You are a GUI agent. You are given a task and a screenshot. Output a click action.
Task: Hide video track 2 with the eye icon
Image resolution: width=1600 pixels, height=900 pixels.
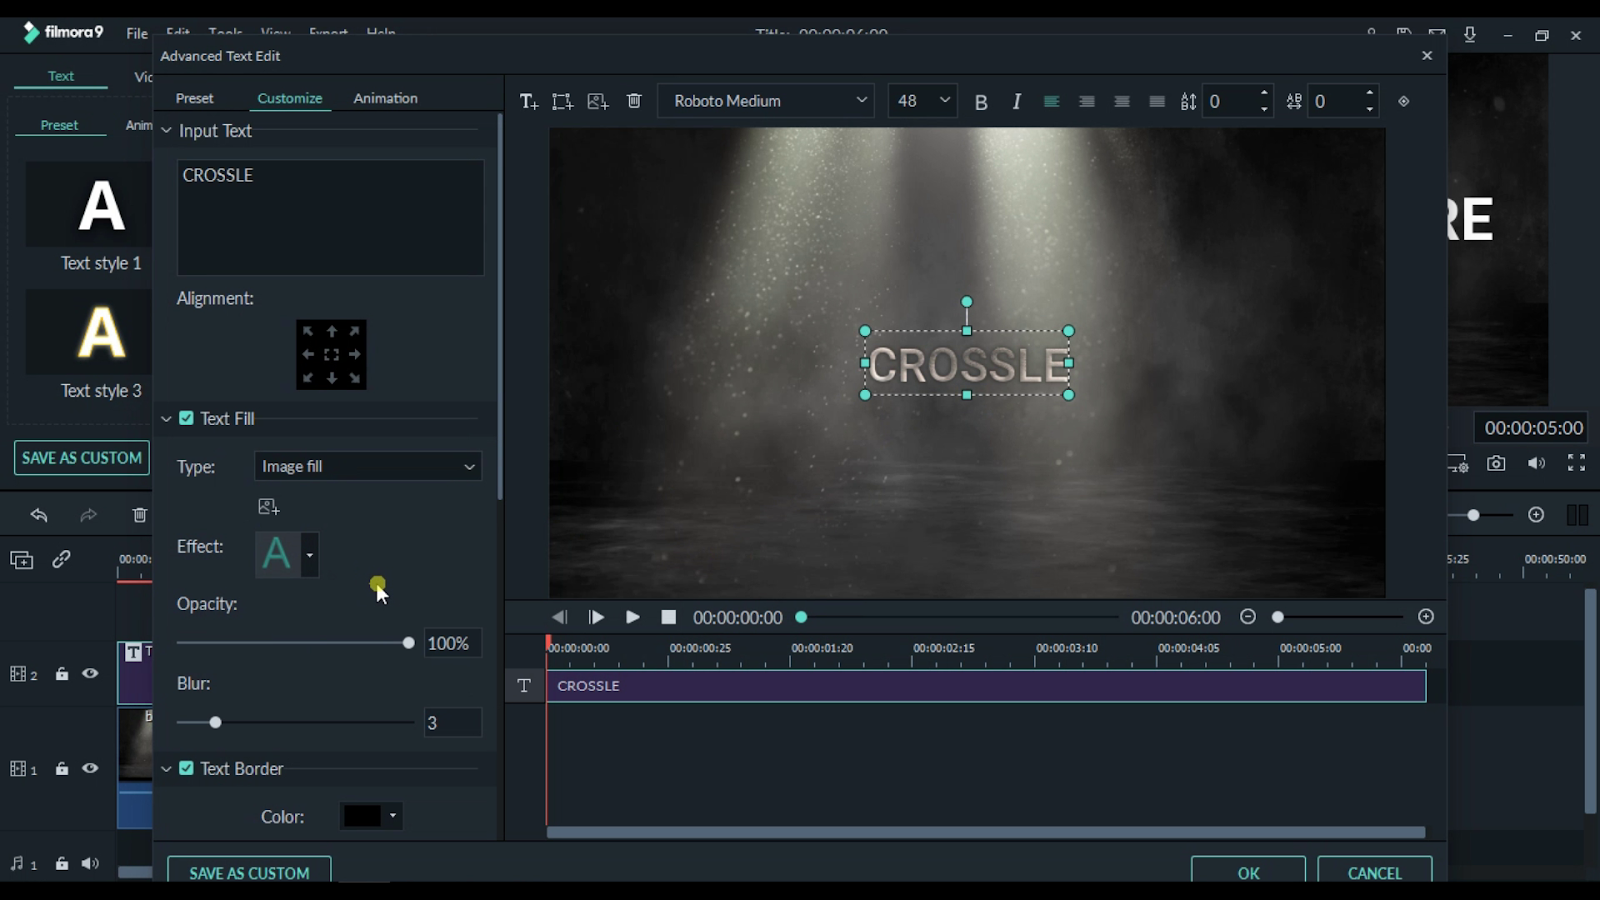pos(89,673)
